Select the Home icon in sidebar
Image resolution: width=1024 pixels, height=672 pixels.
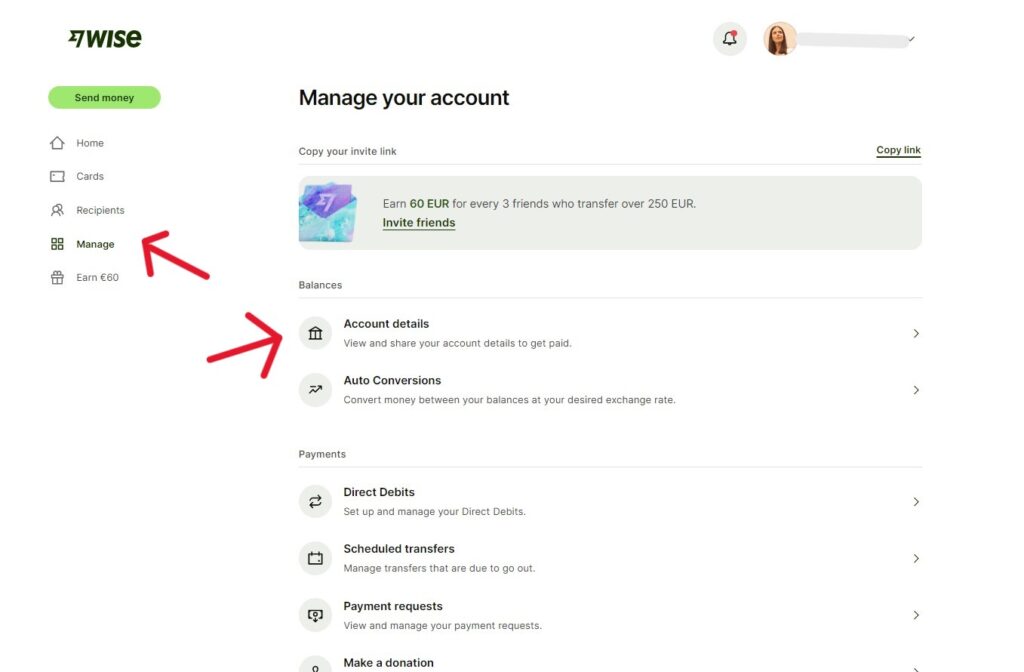coord(58,142)
